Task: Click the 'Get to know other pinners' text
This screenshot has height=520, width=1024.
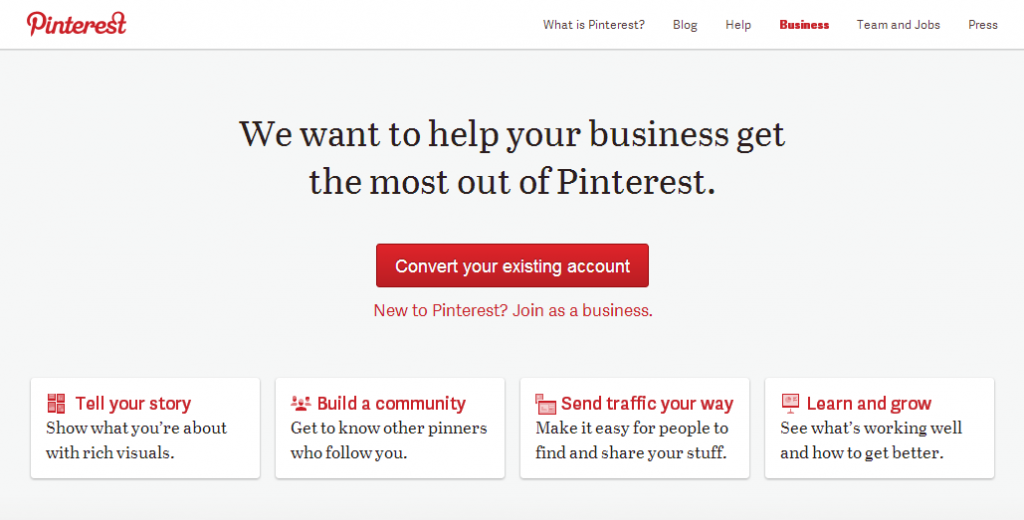Action: [389, 428]
